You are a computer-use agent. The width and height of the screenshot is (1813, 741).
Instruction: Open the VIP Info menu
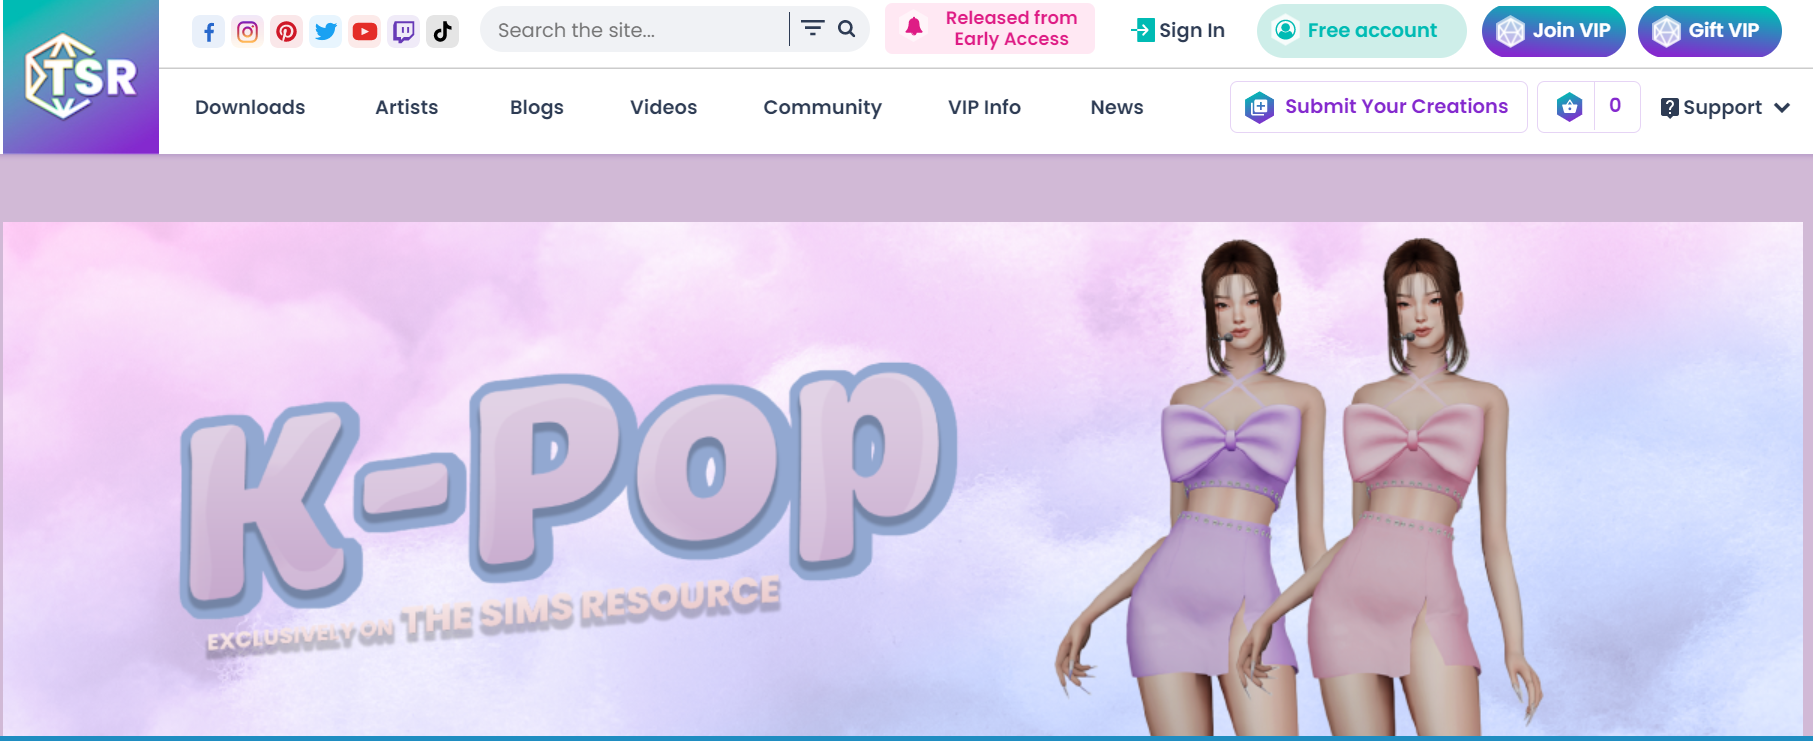tap(985, 107)
